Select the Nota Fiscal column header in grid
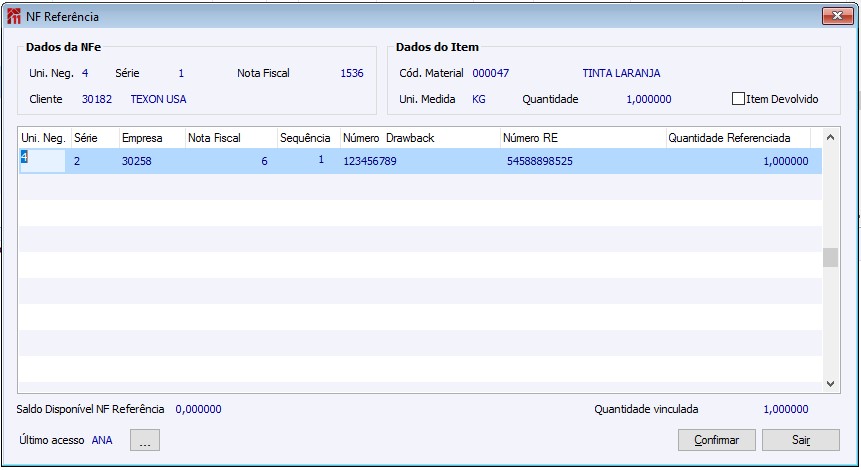This screenshot has width=861, height=470. click(231, 138)
